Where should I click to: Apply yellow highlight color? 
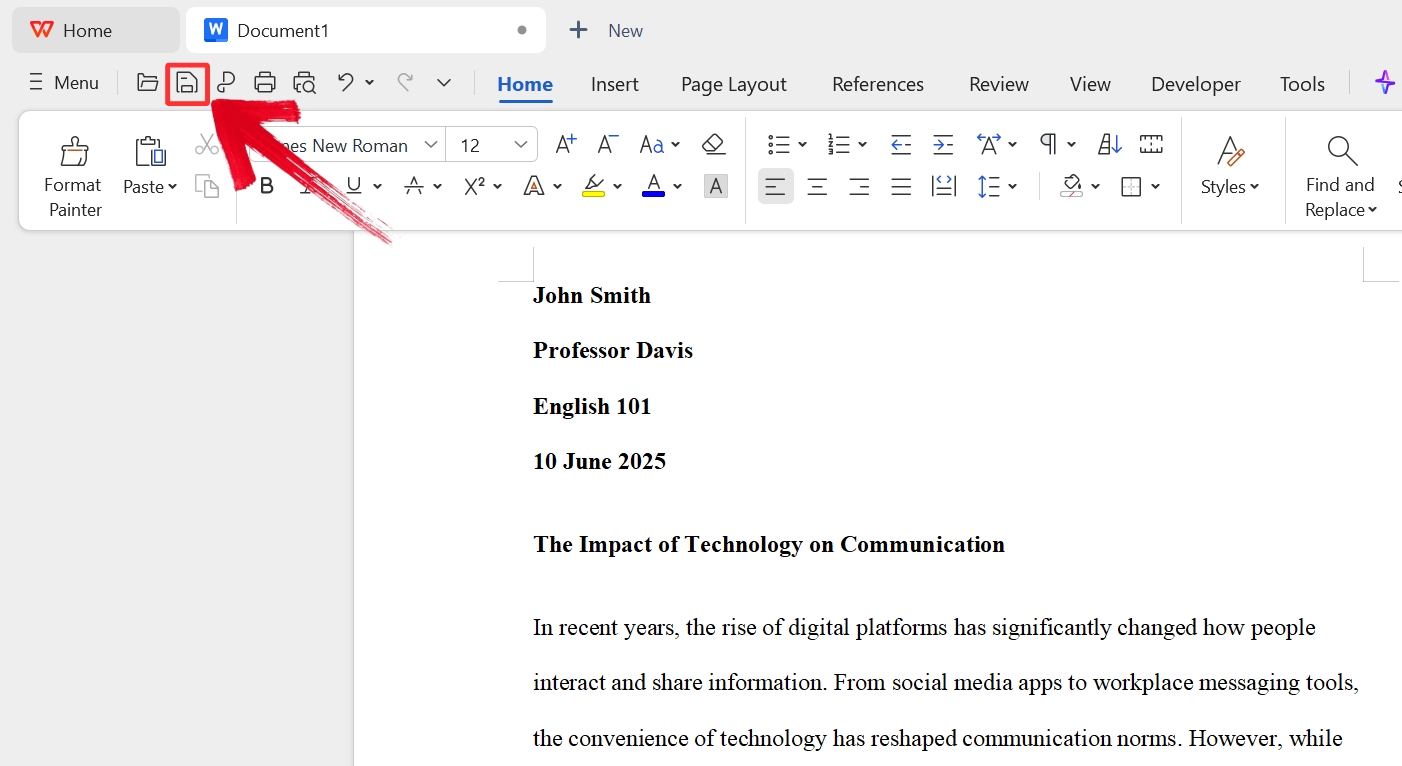(593, 186)
